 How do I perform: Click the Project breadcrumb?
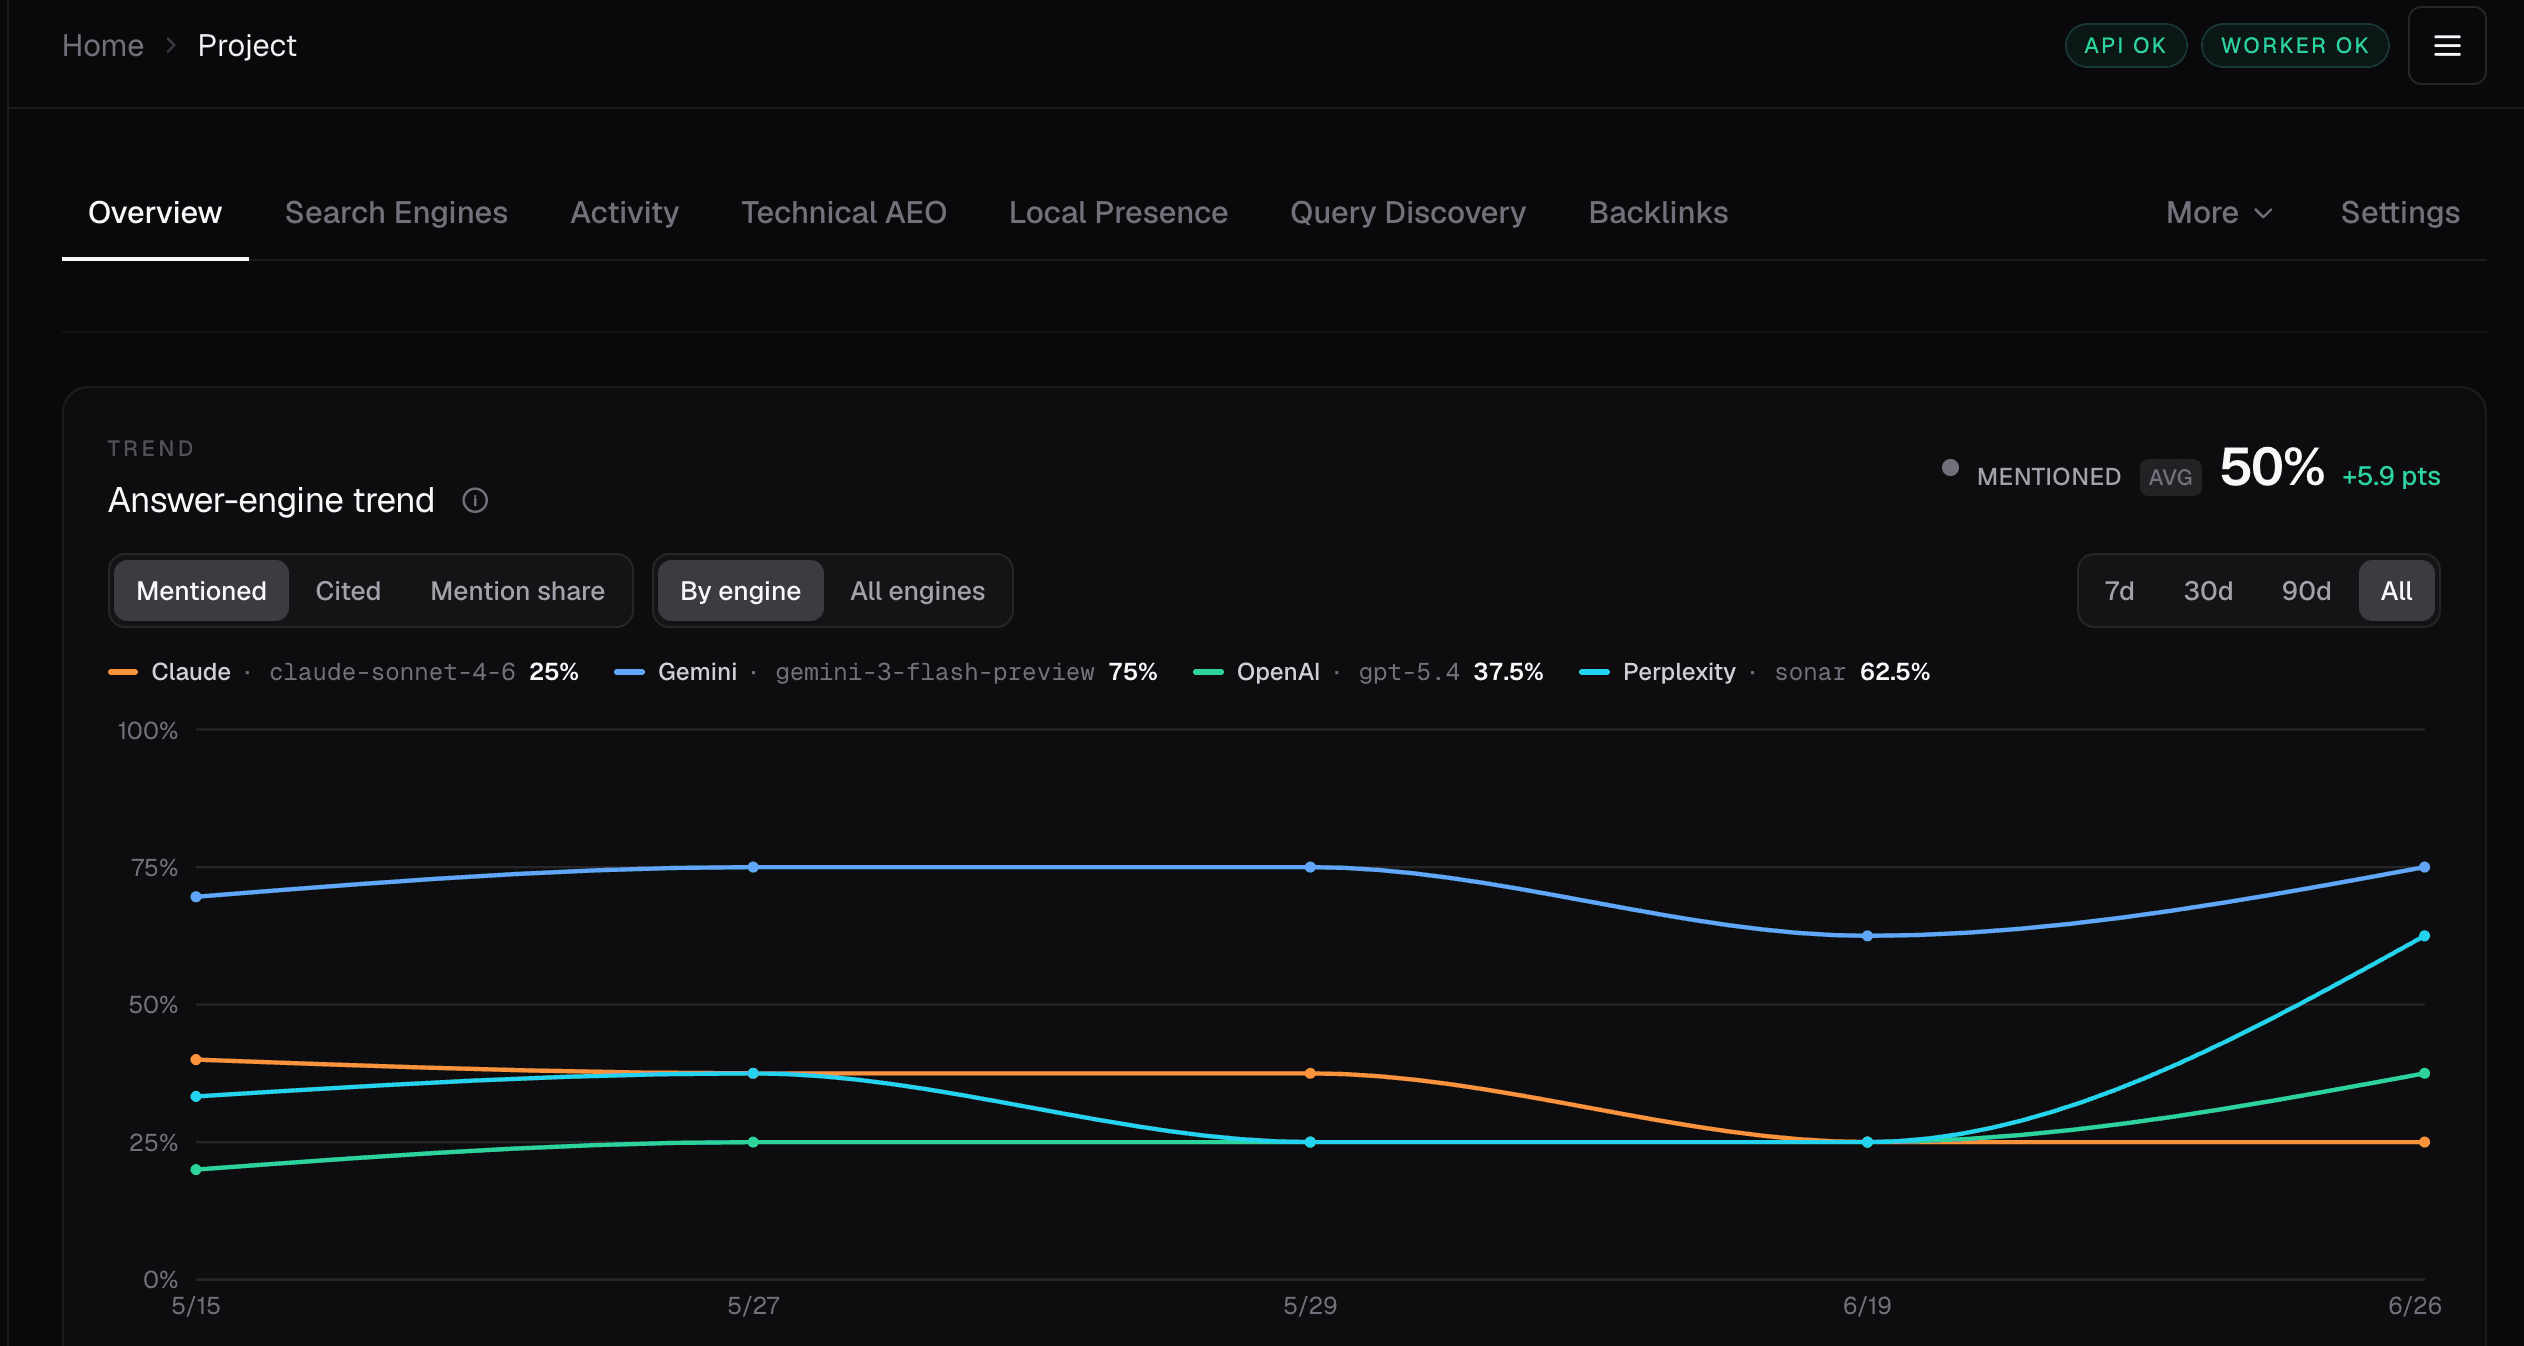click(x=247, y=46)
